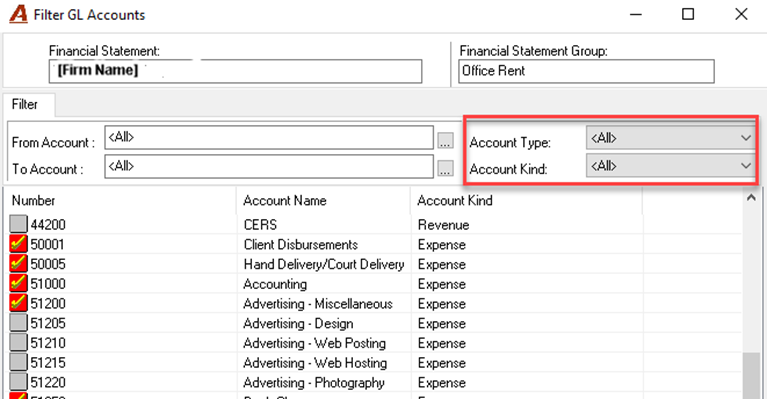Check the box for account 44200
This screenshot has width=767, height=399.
[18, 224]
